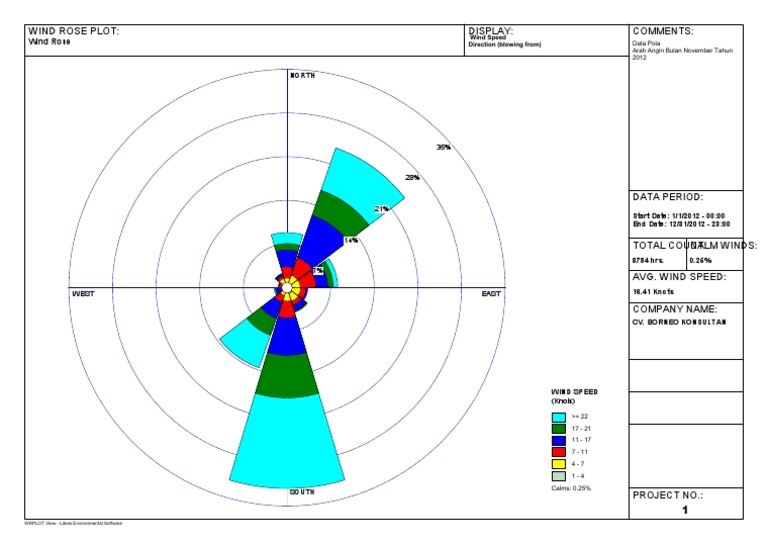Click the NORTH axis label
The width and height of the screenshot is (768, 543).
(303, 75)
